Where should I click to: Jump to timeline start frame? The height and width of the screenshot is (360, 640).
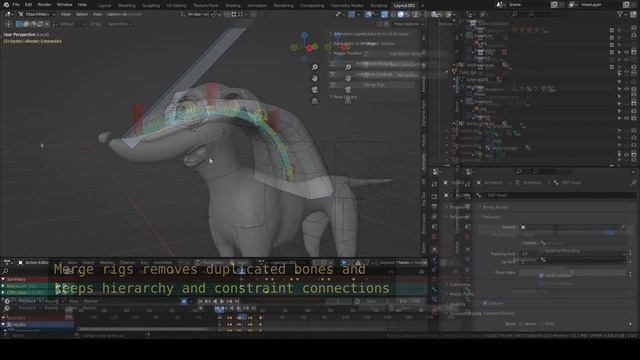[200, 301]
